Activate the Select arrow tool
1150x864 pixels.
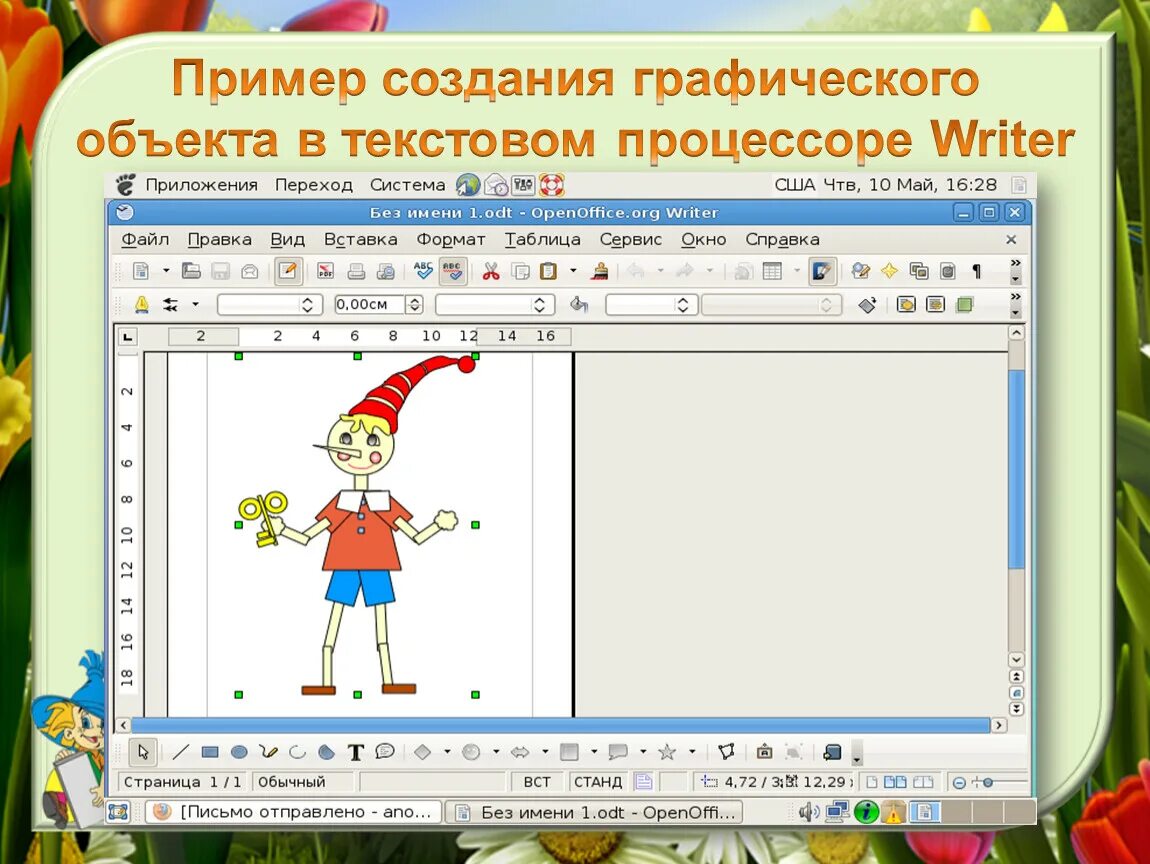[x=143, y=752]
